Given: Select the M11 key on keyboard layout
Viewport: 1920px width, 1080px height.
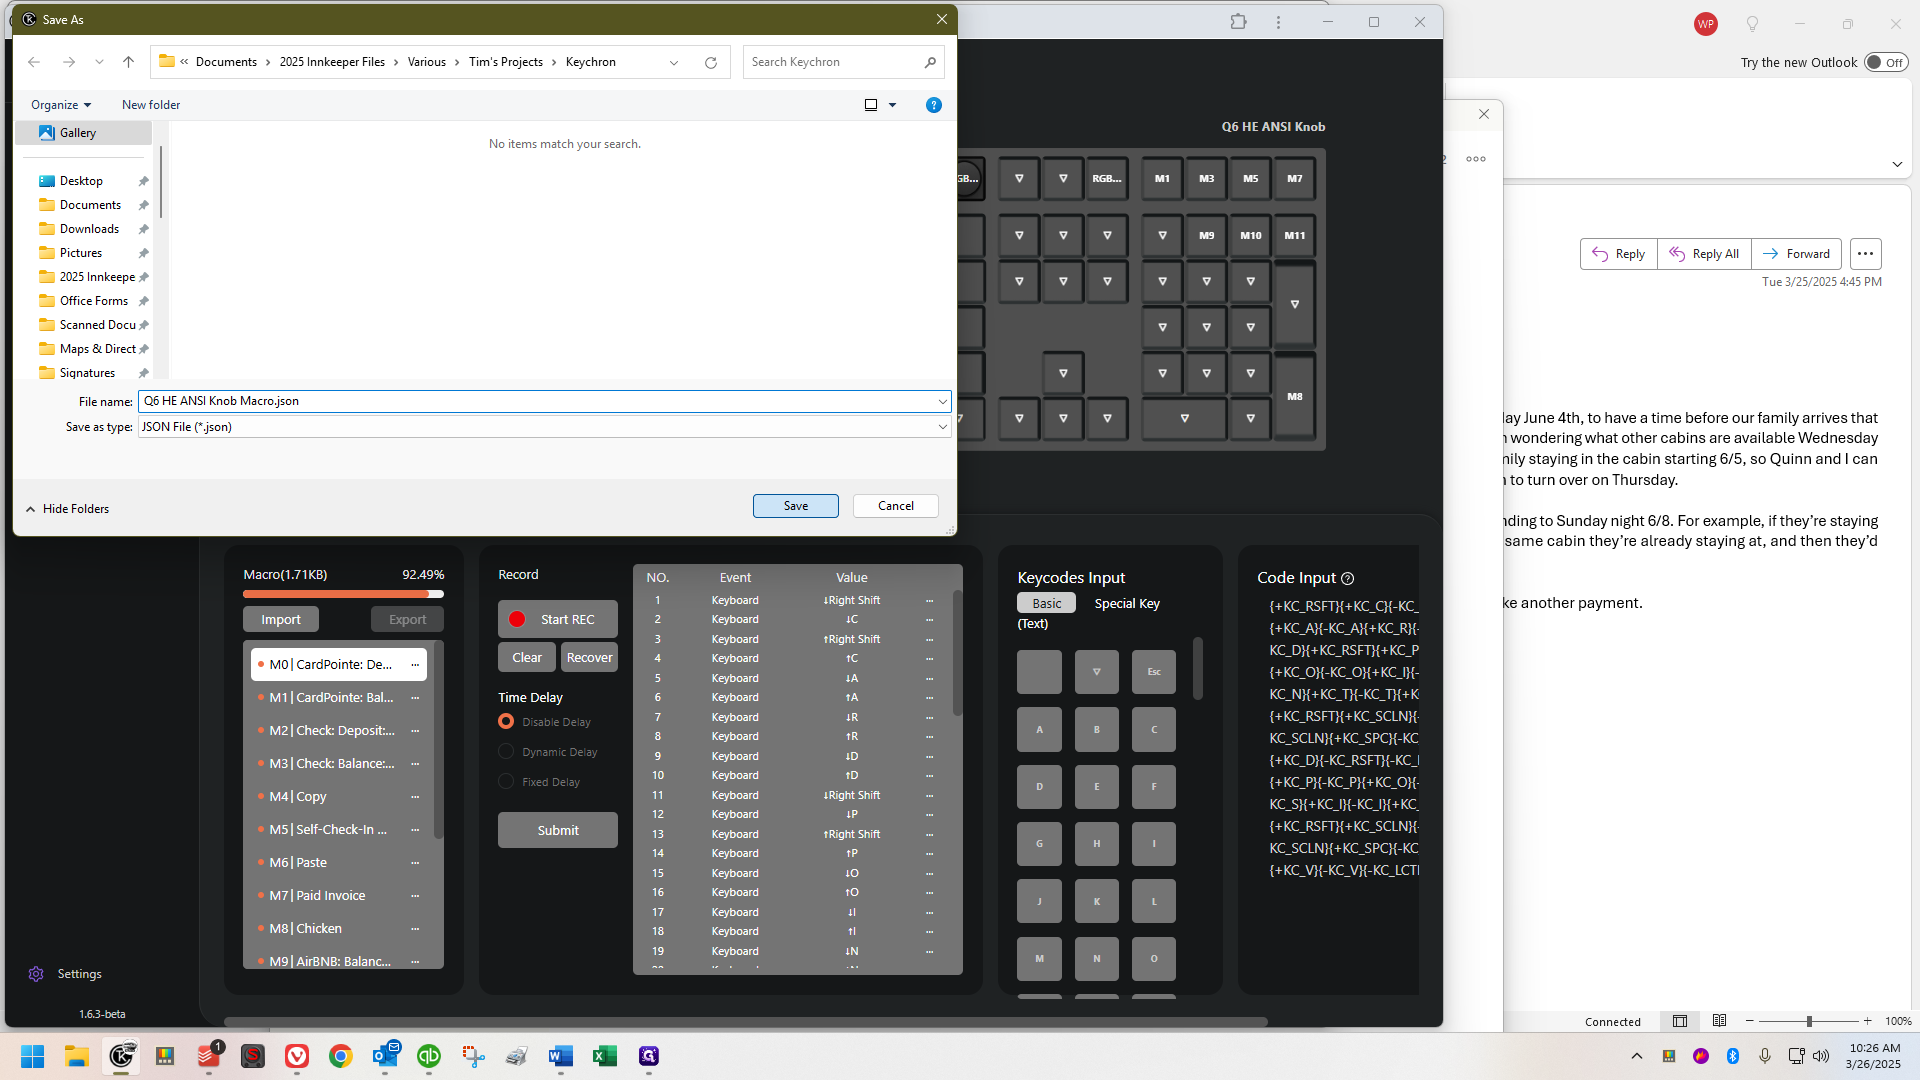Looking at the screenshot, I should (x=1295, y=236).
